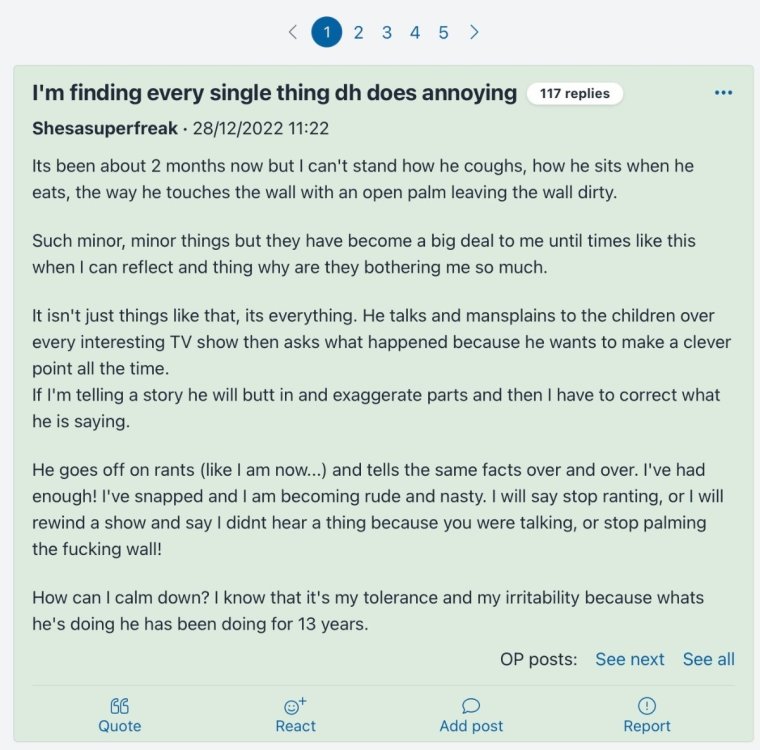Viewport: 760px width, 750px height.
Task: Go to next page with right chevron
Action: coord(474,32)
